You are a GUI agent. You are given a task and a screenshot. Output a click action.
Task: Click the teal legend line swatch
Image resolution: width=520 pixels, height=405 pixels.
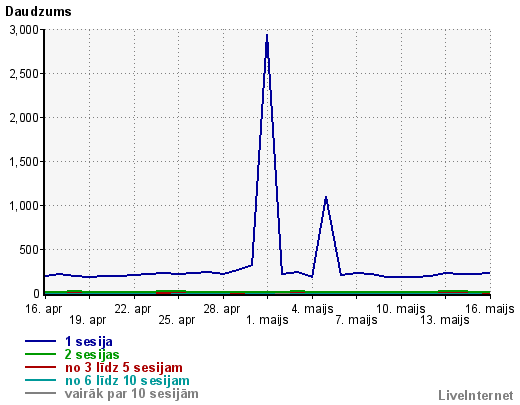(40, 380)
